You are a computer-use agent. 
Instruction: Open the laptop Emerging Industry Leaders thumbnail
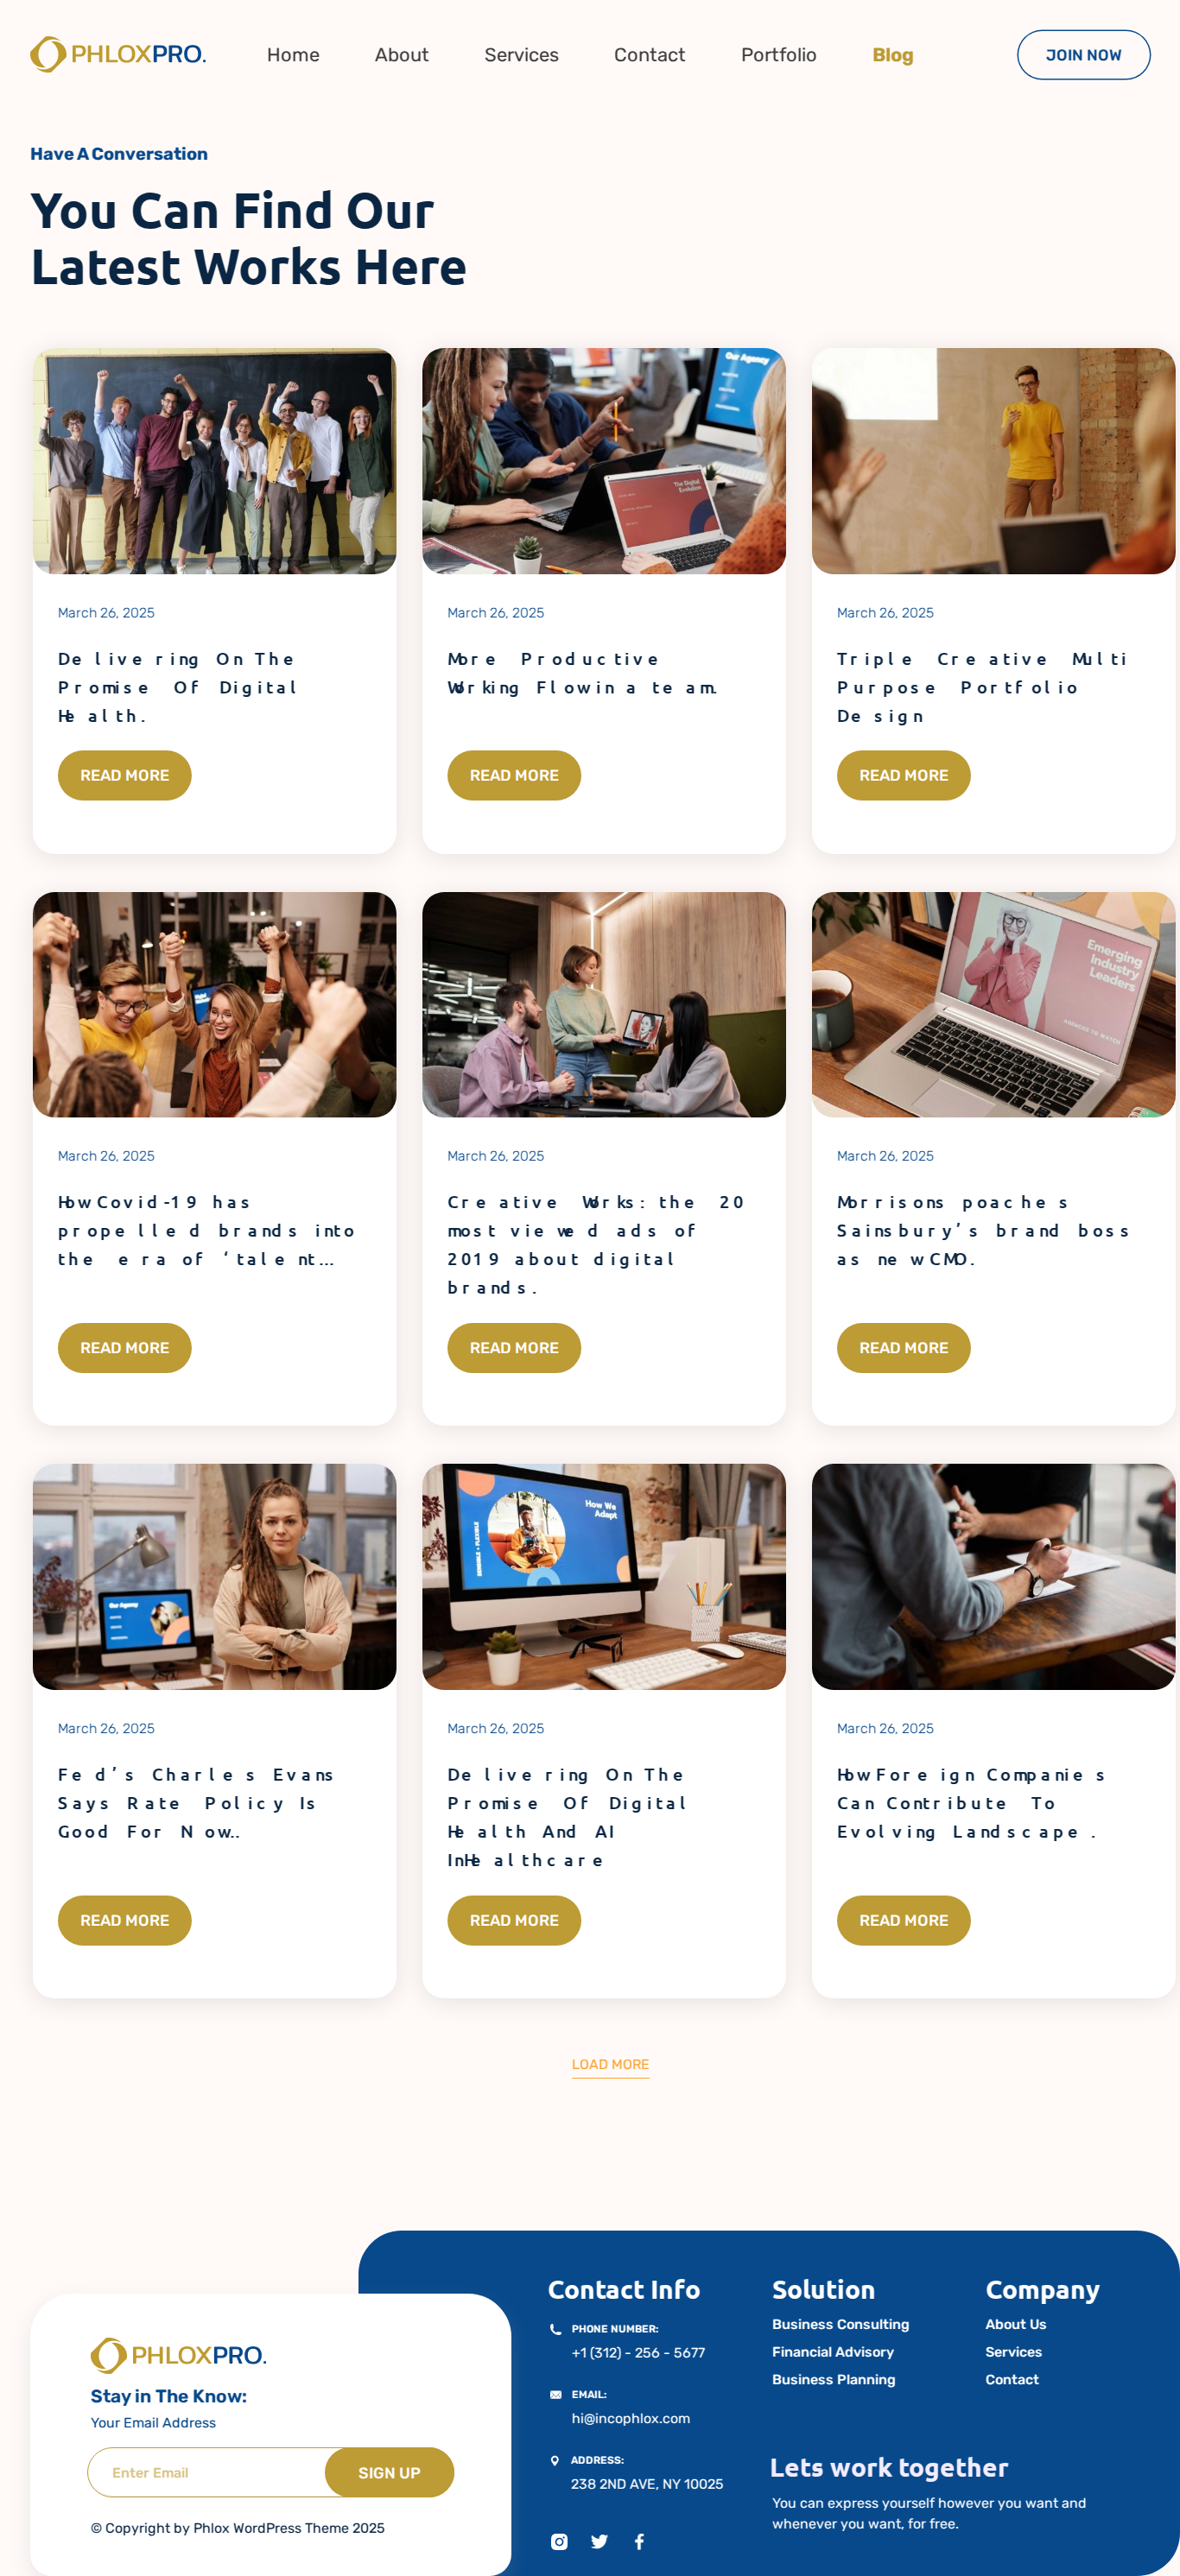[x=993, y=1004]
